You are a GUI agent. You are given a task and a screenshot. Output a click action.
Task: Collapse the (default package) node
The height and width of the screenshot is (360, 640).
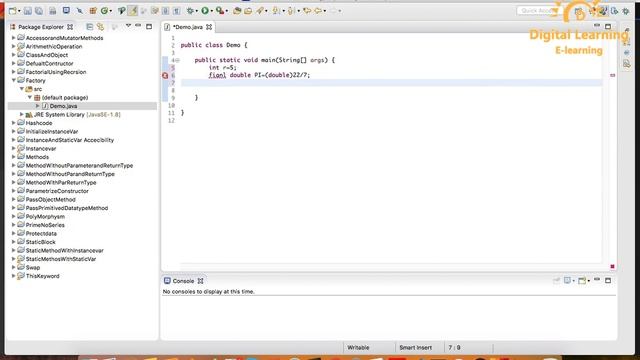coord(30,98)
